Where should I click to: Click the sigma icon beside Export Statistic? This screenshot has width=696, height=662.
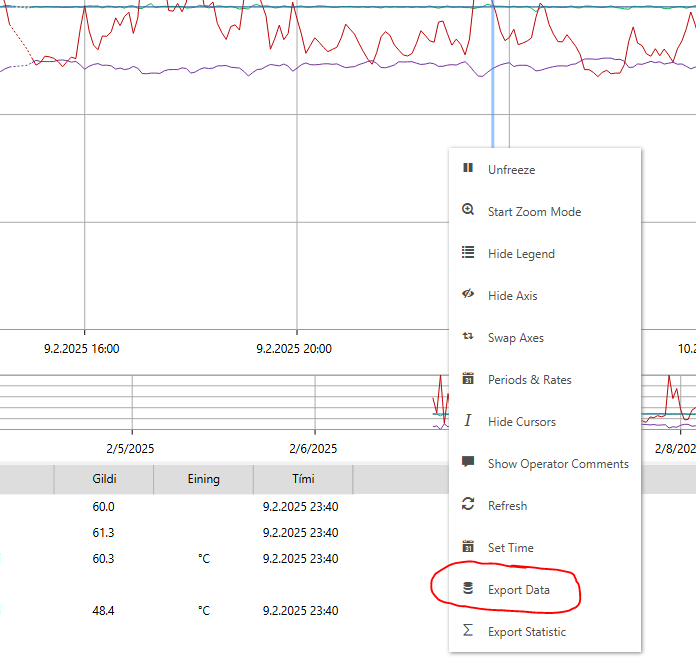tap(467, 631)
